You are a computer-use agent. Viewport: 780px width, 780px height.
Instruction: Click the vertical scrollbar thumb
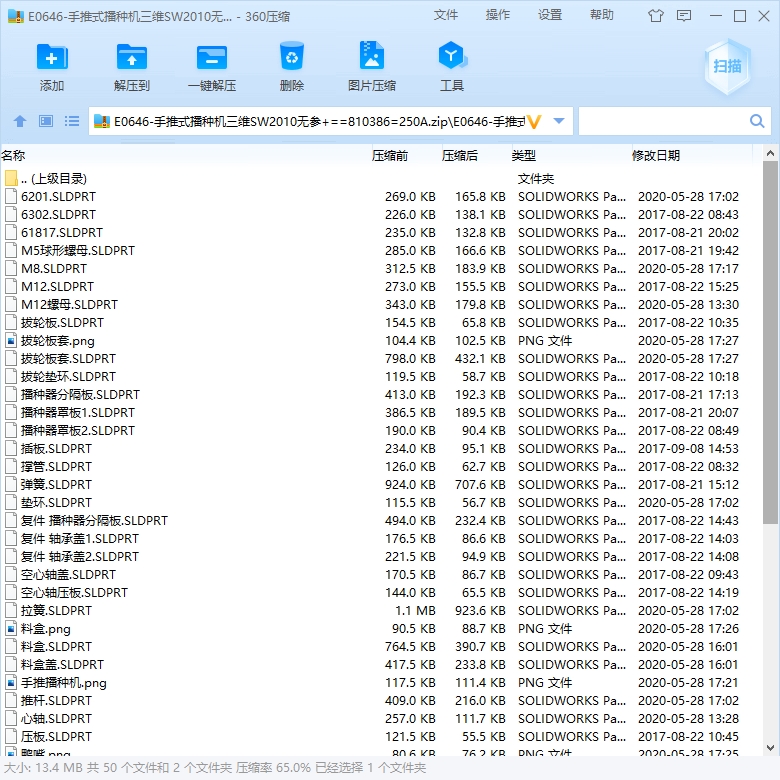click(x=770, y=342)
